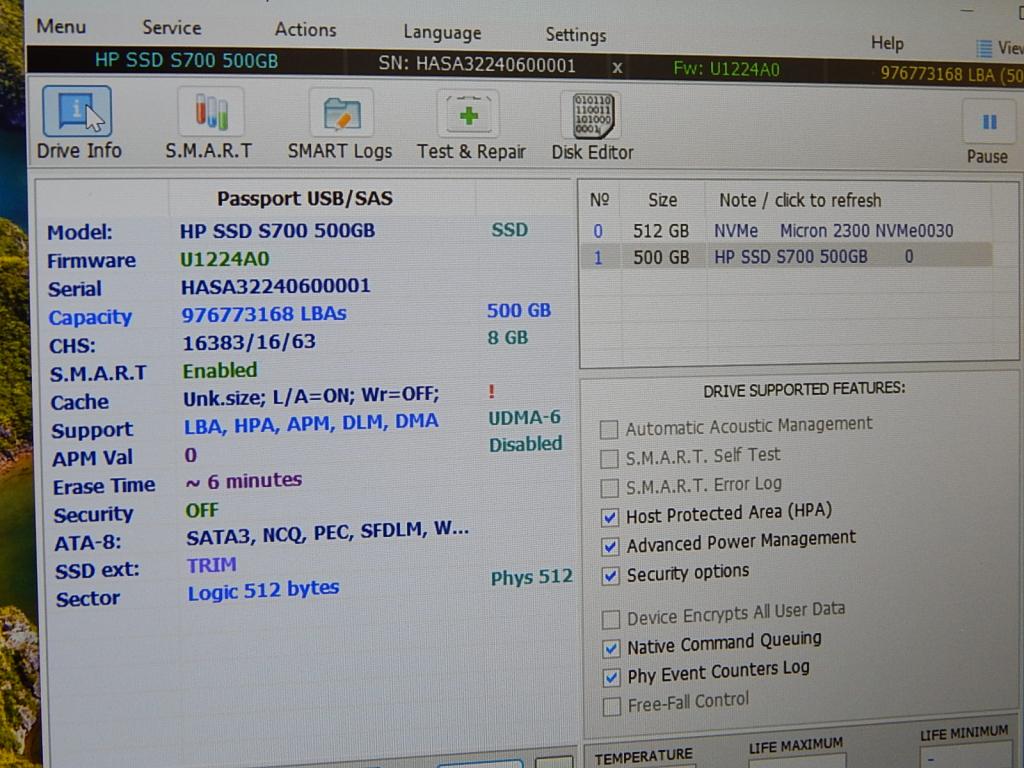The image size is (1024, 768).
Task: Click the S.M.A.R.T Enabled value
Action: [x=220, y=371]
